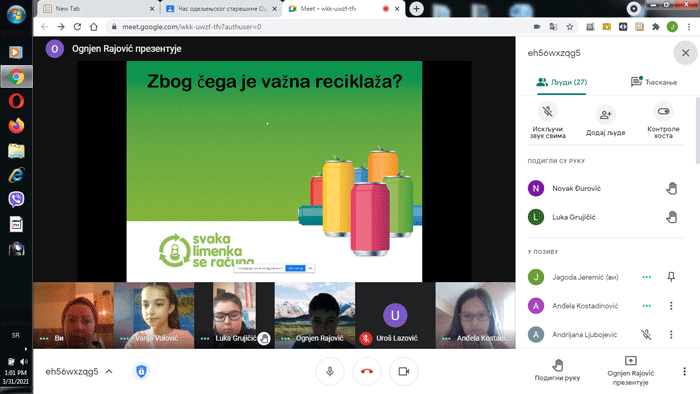Expand meeting details next to eh56wxzqg5
Screen dimensions: 700x394
tap(109, 371)
